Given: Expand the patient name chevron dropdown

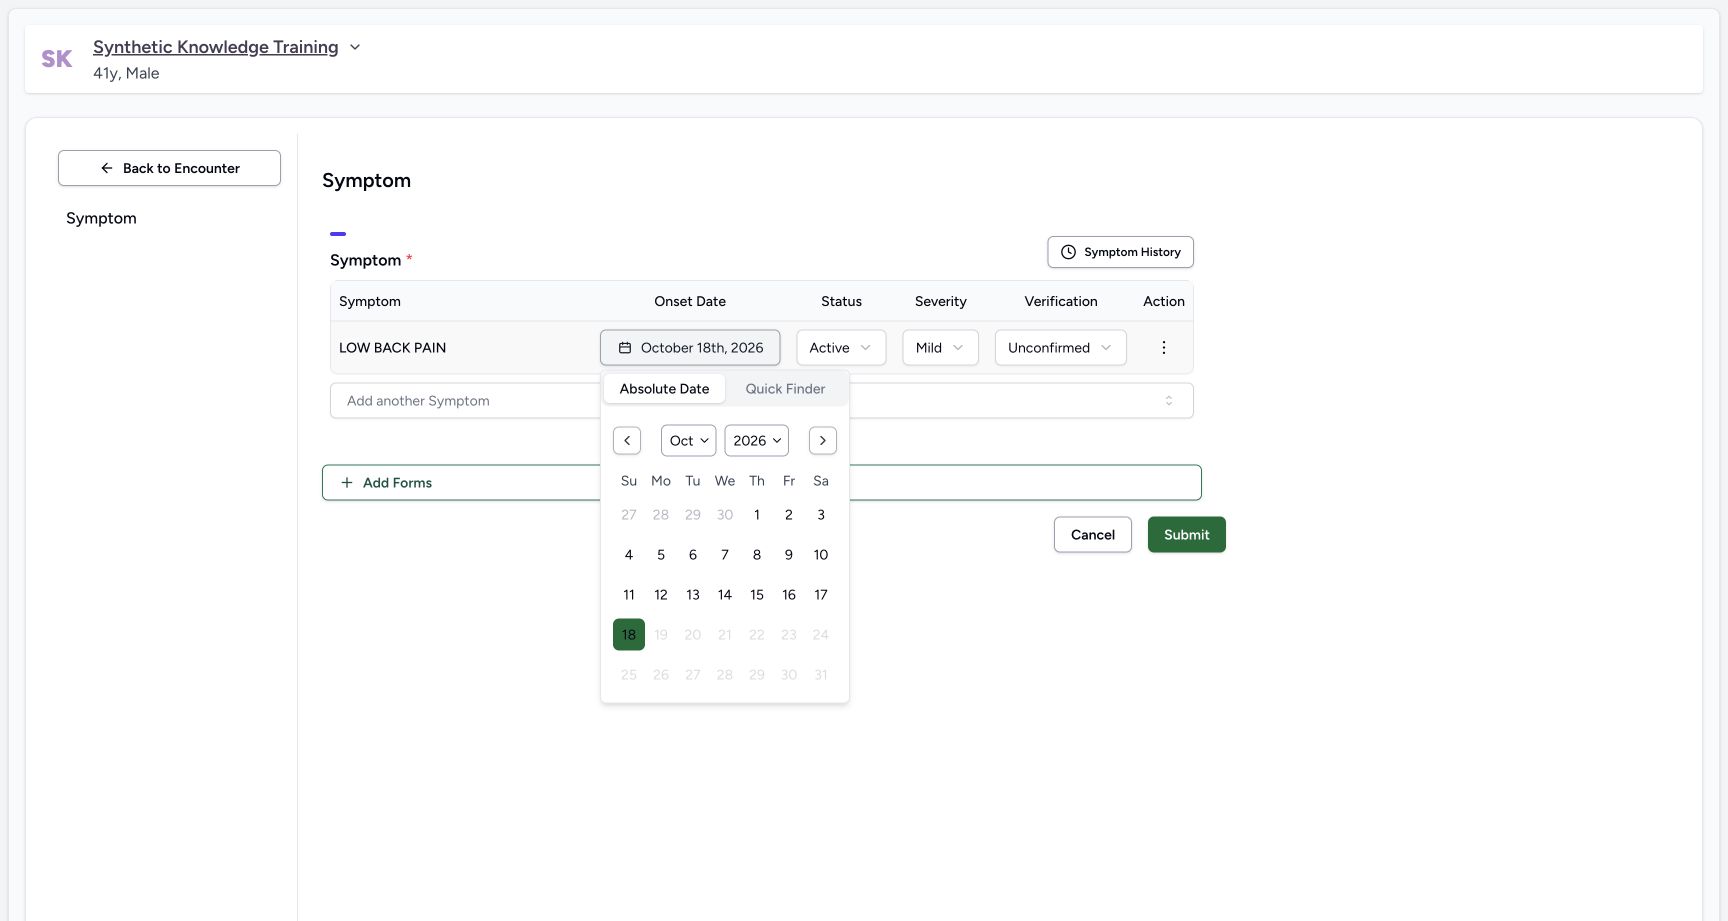Looking at the screenshot, I should pos(355,47).
